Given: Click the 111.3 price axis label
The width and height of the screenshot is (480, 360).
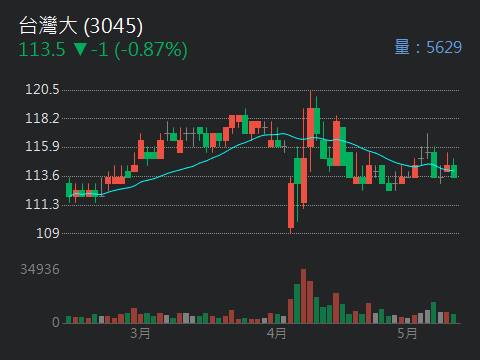Looking at the screenshot, I should pyautogui.click(x=42, y=204).
